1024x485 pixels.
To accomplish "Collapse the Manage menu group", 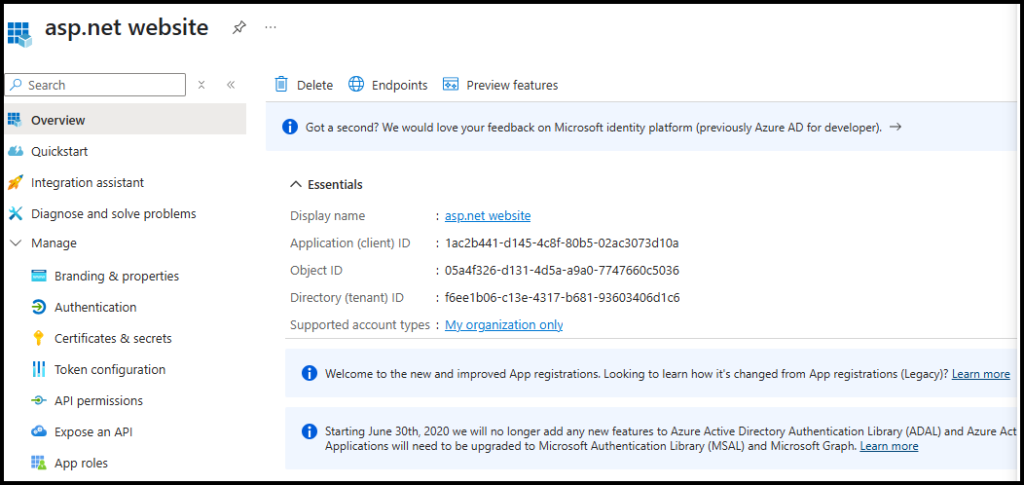I will 15,243.
